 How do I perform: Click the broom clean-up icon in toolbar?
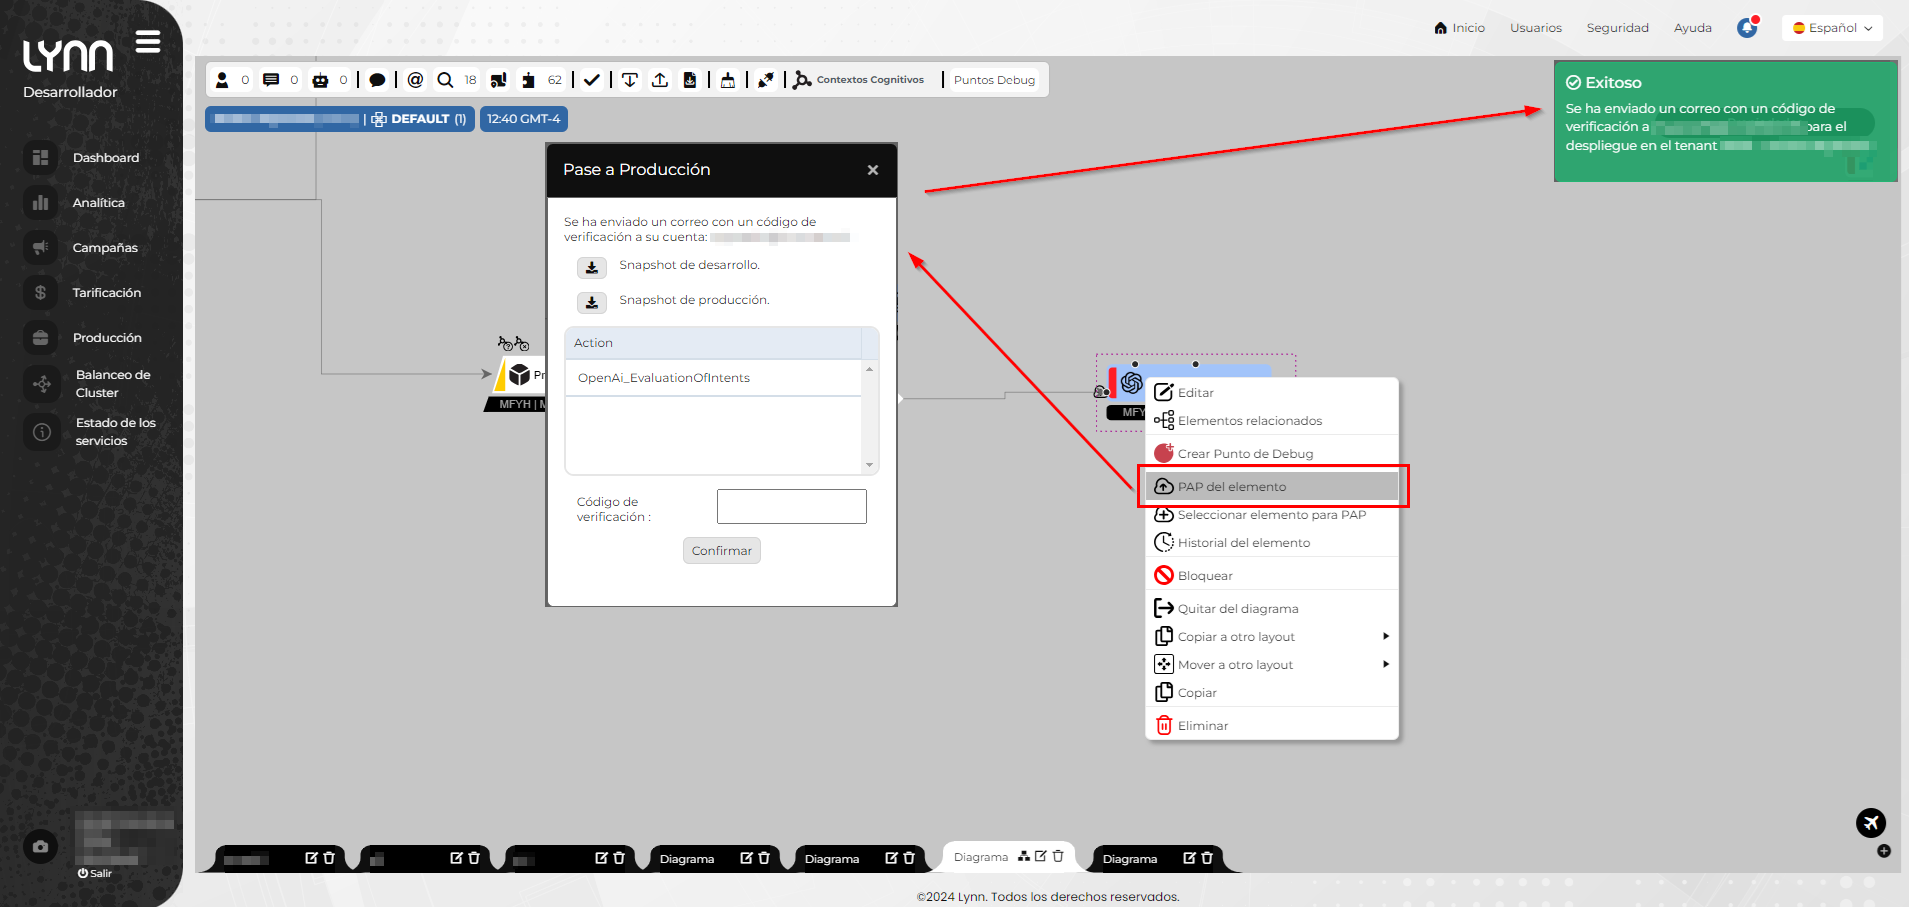tap(728, 80)
